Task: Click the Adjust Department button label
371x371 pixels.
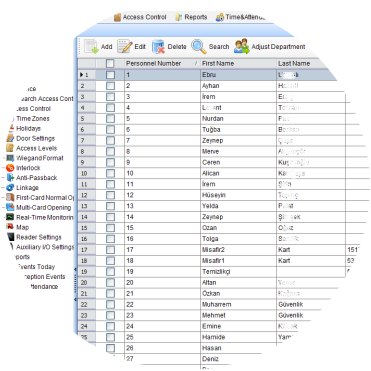Action: 278,47
